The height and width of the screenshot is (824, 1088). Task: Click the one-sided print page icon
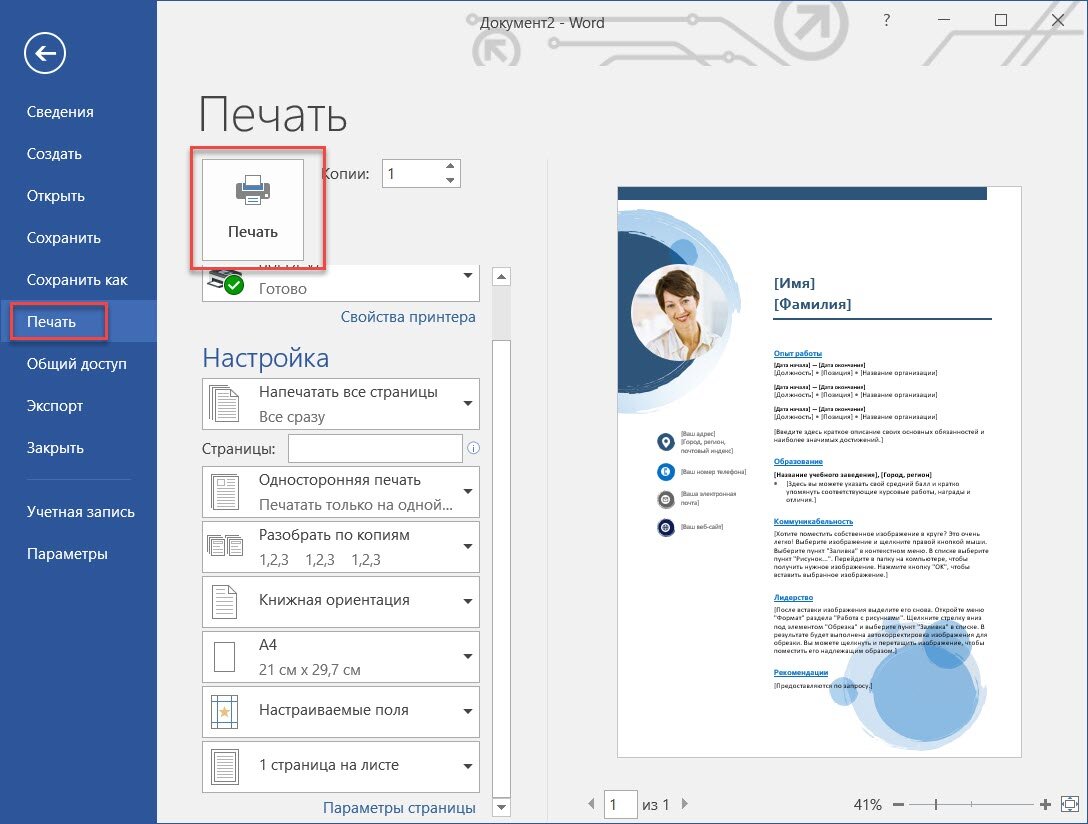coord(224,492)
